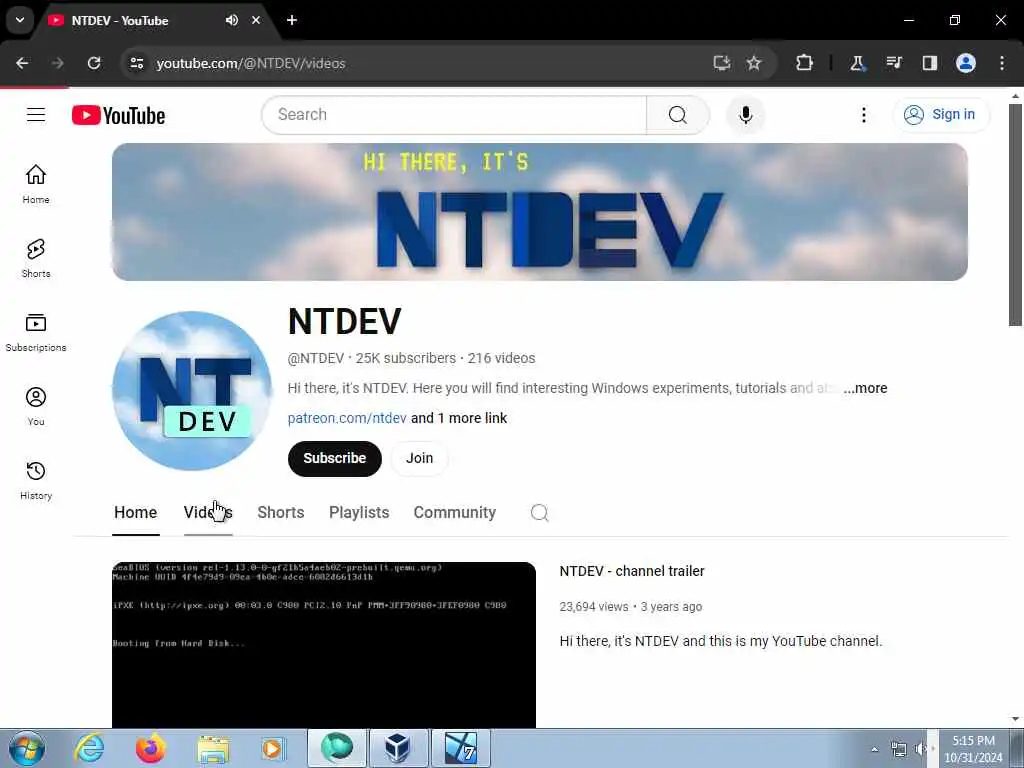The height and width of the screenshot is (768, 1024).
Task: Open Chrome Labs flask icon
Action: tap(857, 63)
